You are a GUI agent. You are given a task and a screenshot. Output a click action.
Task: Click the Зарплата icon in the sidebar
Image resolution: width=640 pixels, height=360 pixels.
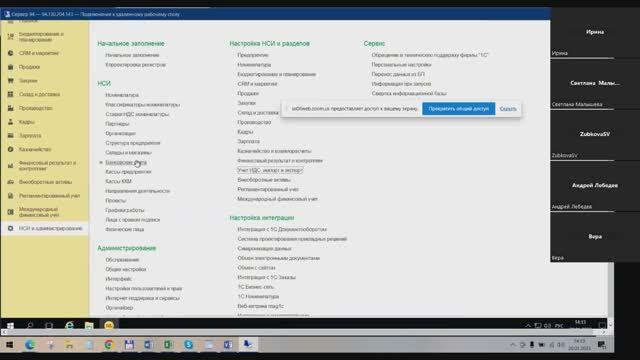click(11, 136)
